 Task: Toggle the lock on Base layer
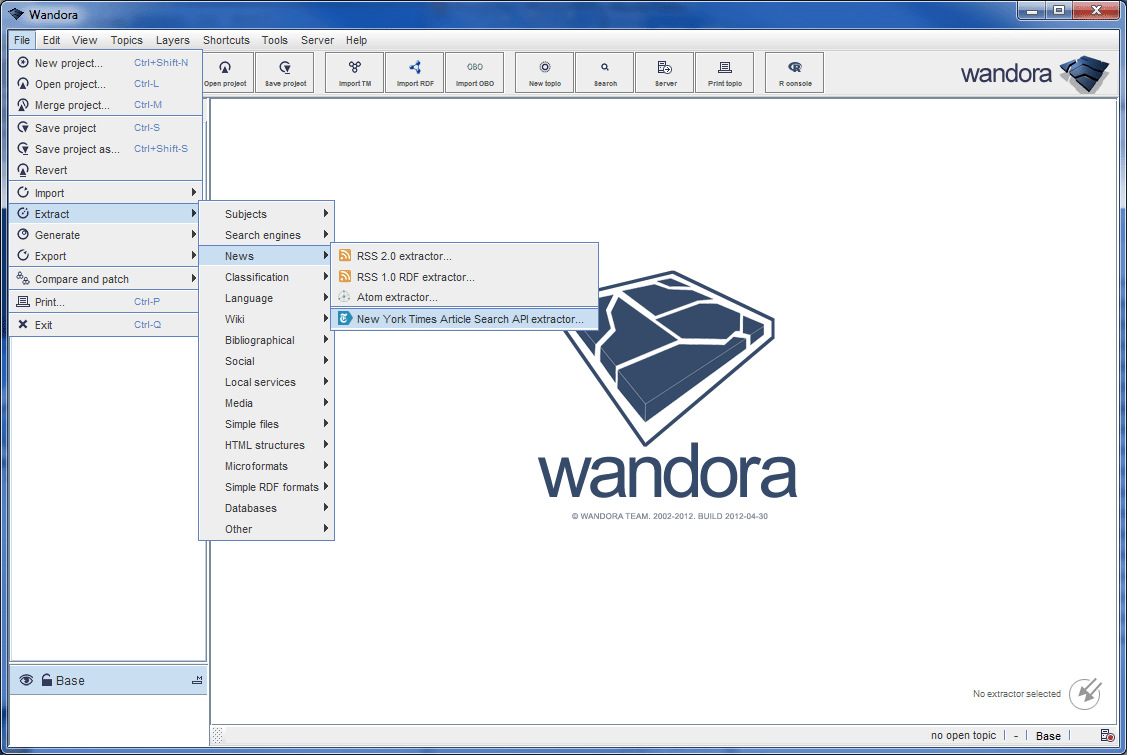point(46,680)
